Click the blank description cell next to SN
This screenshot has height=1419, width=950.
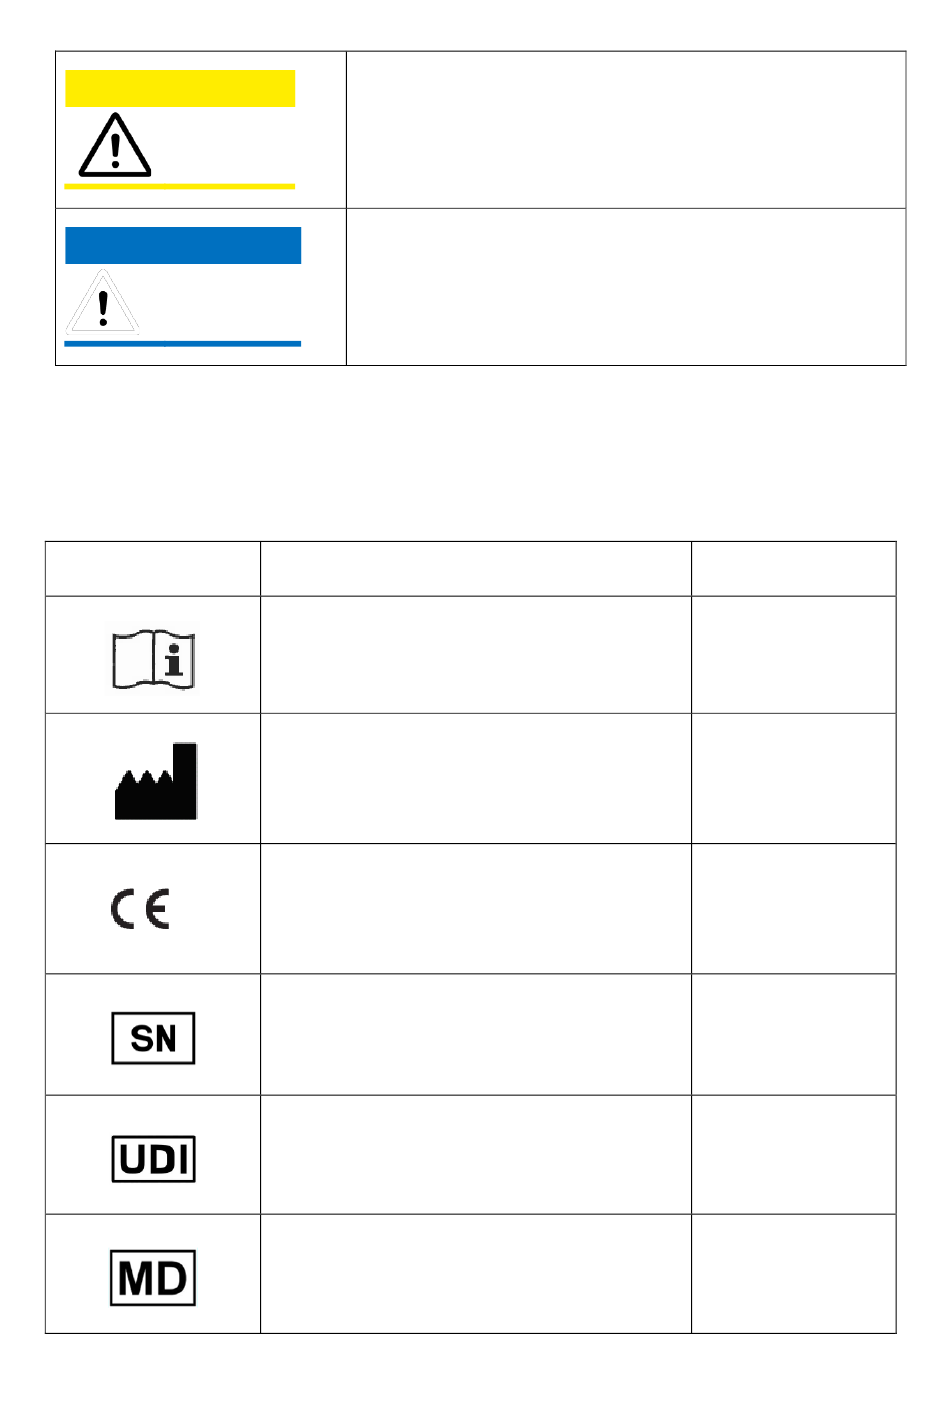(x=476, y=1034)
